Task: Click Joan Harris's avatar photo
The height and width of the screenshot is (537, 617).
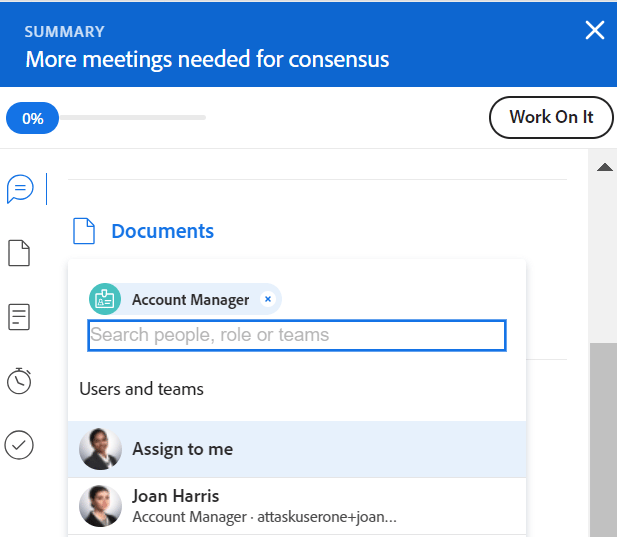Action: (100, 506)
